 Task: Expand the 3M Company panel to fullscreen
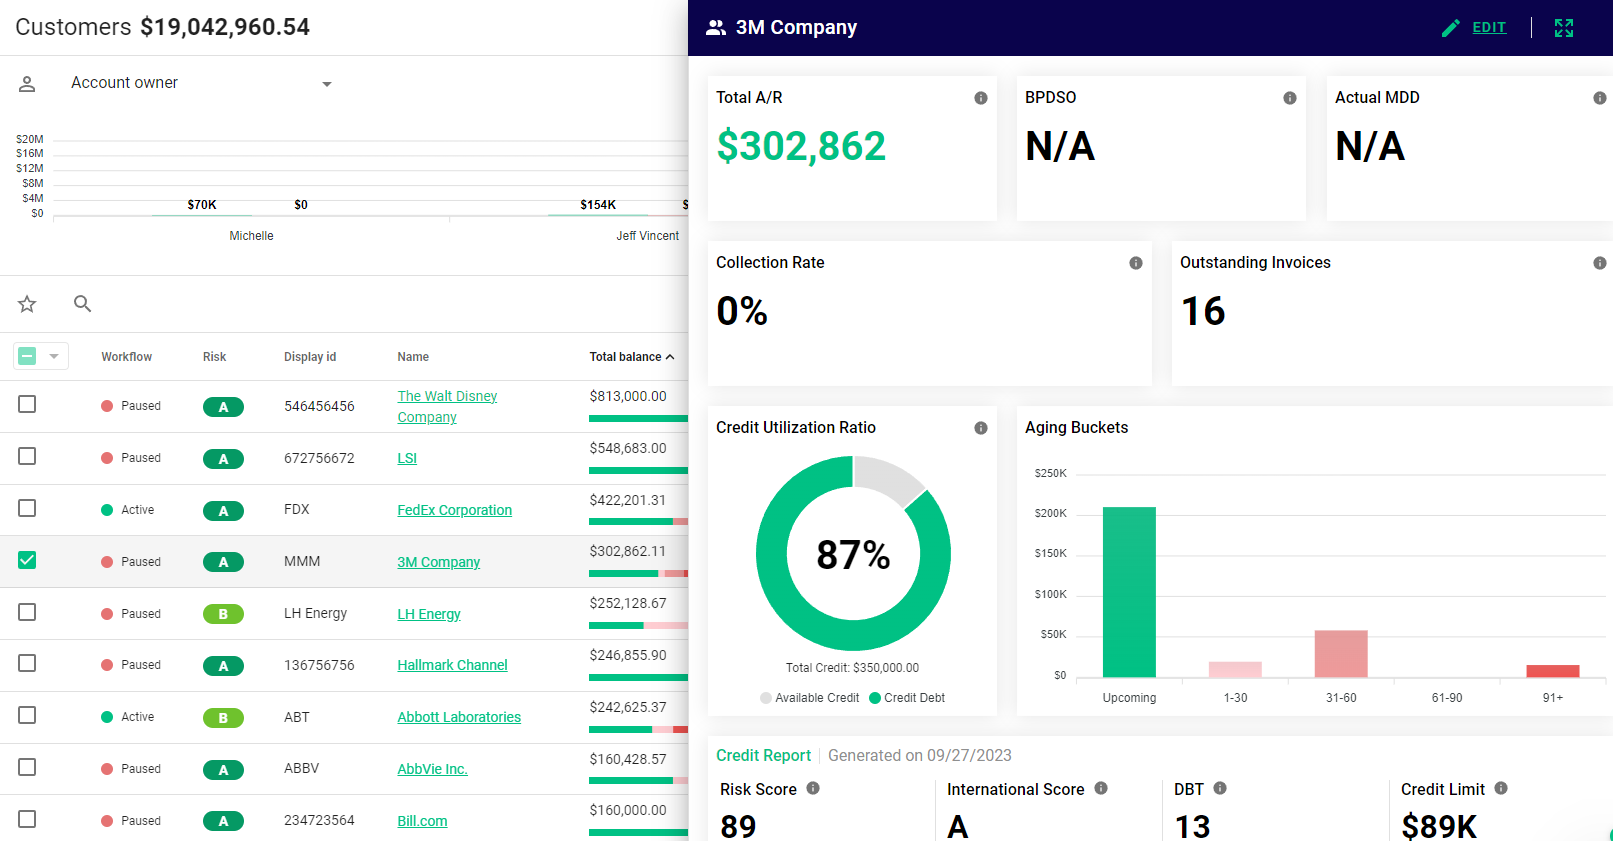[x=1564, y=28]
